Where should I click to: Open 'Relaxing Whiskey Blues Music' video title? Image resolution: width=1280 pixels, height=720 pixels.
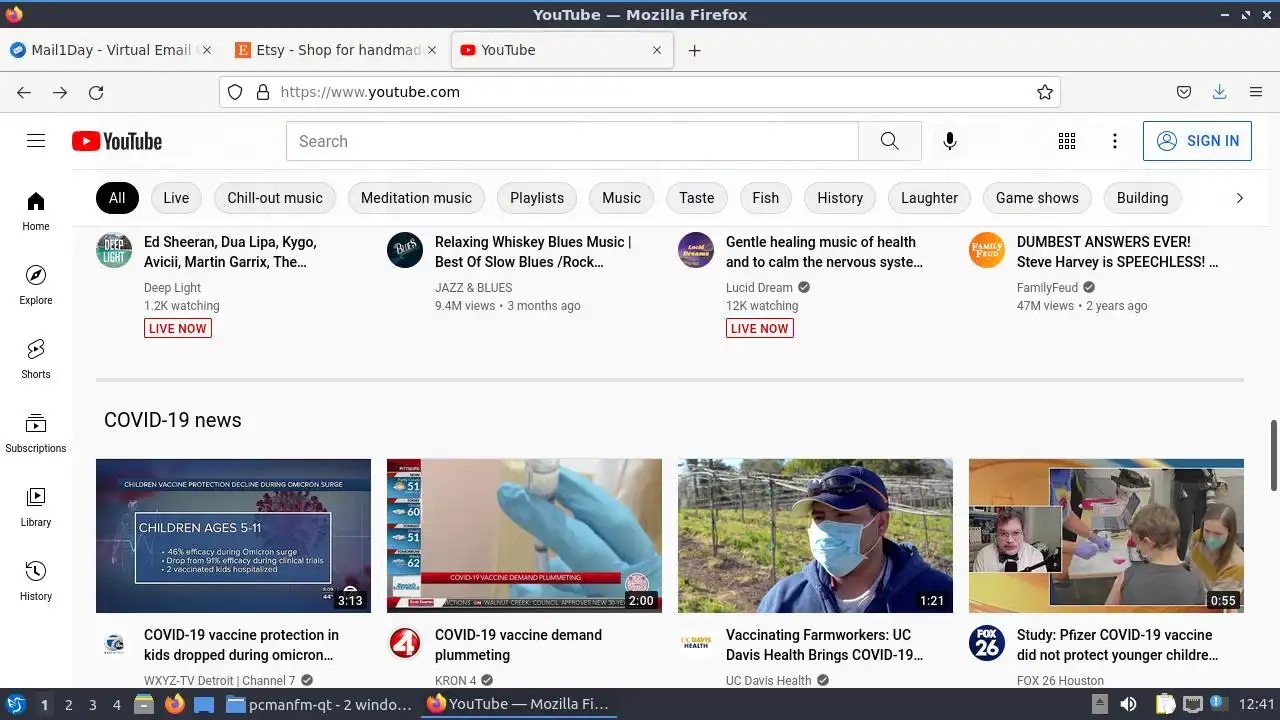[533, 252]
